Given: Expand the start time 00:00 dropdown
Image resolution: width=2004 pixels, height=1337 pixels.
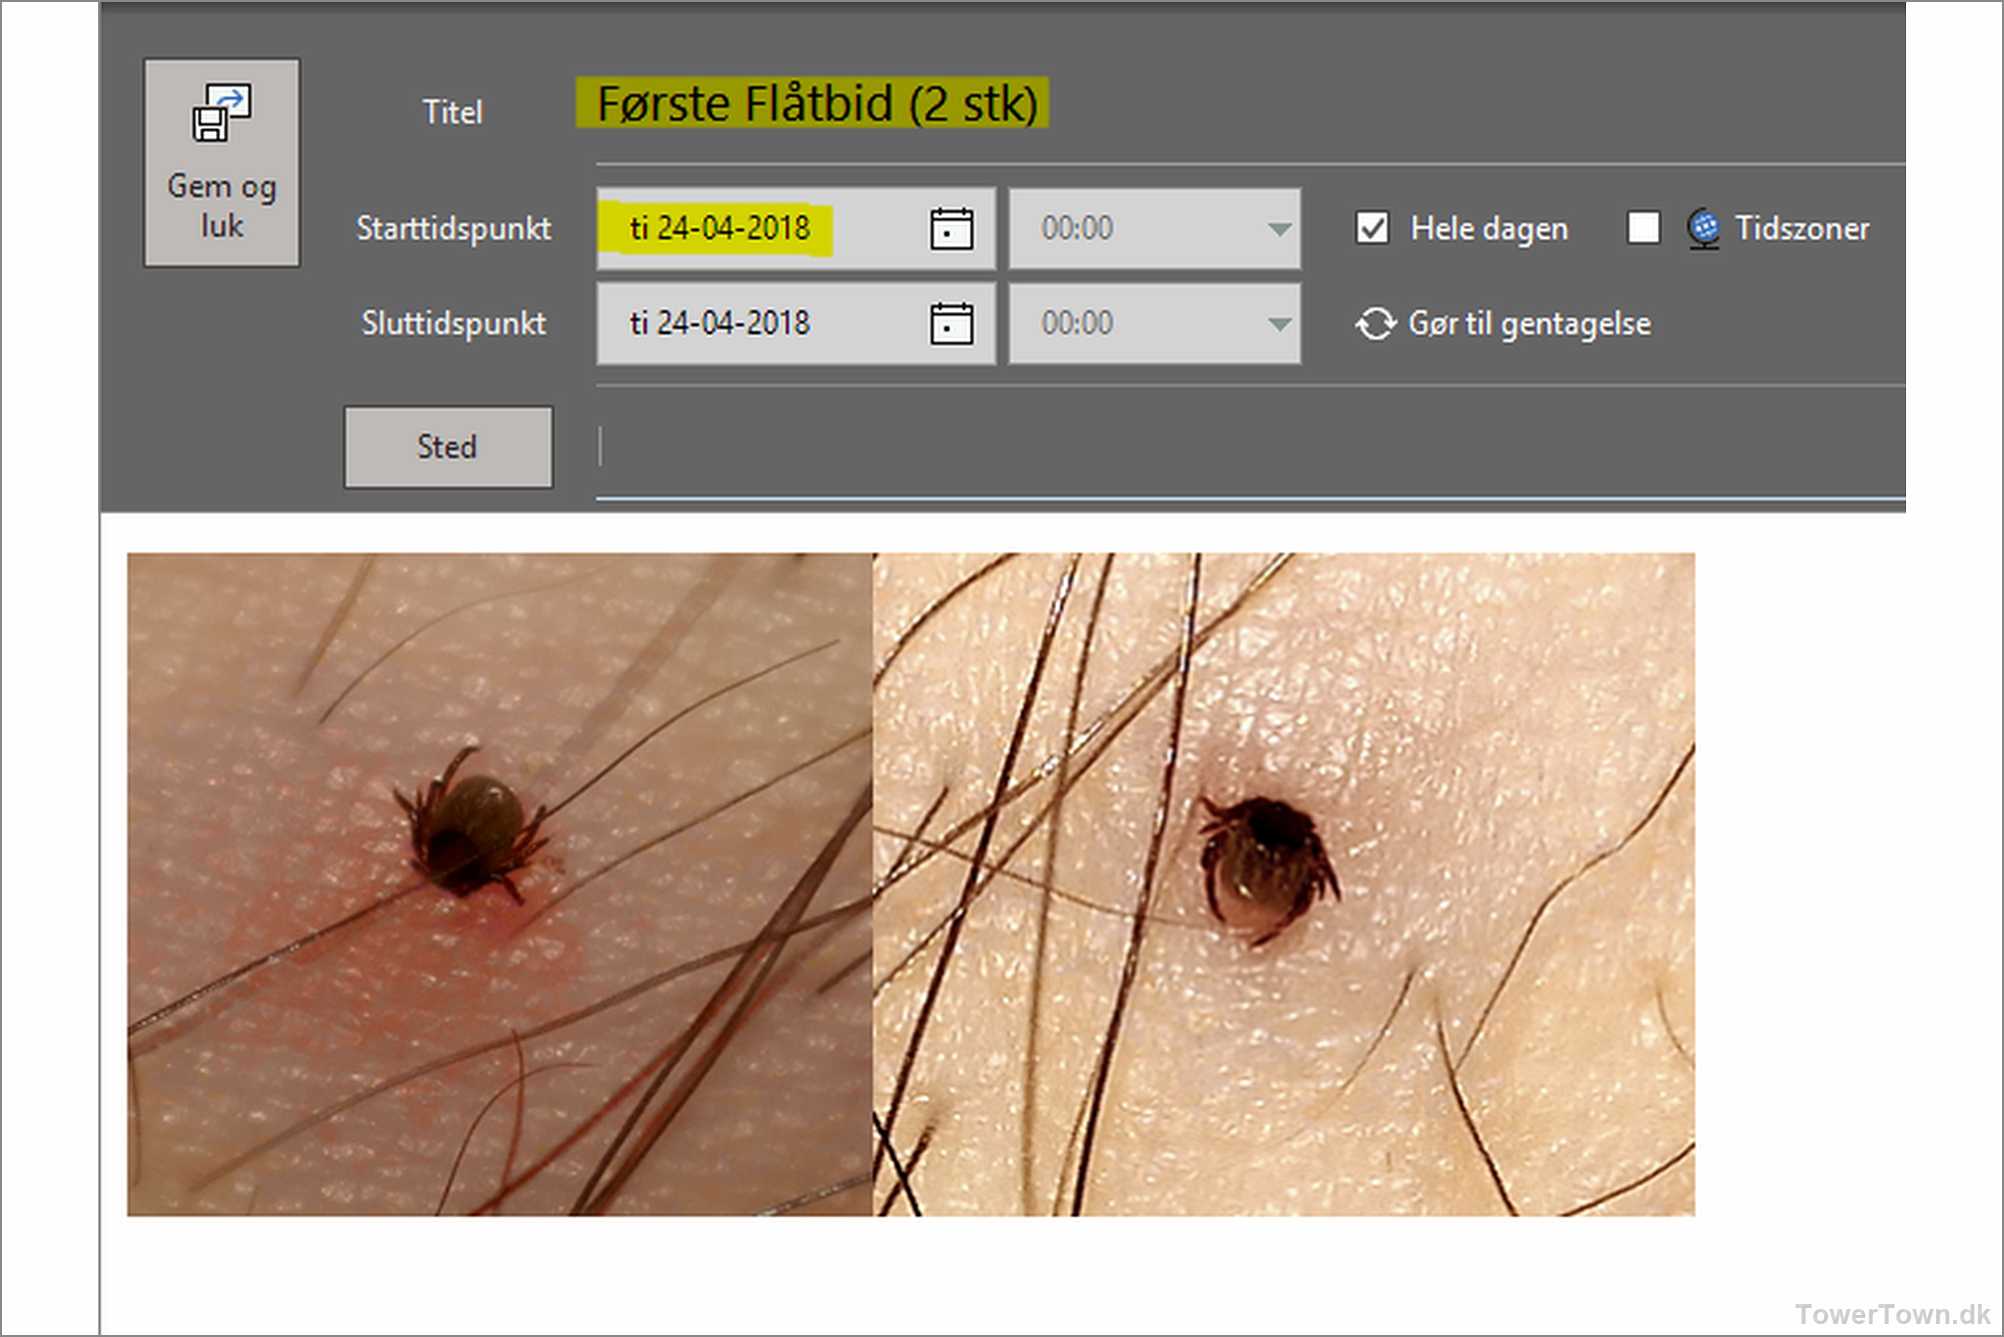Looking at the screenshot, I should pyautogui.click(x=1278, y=229).
